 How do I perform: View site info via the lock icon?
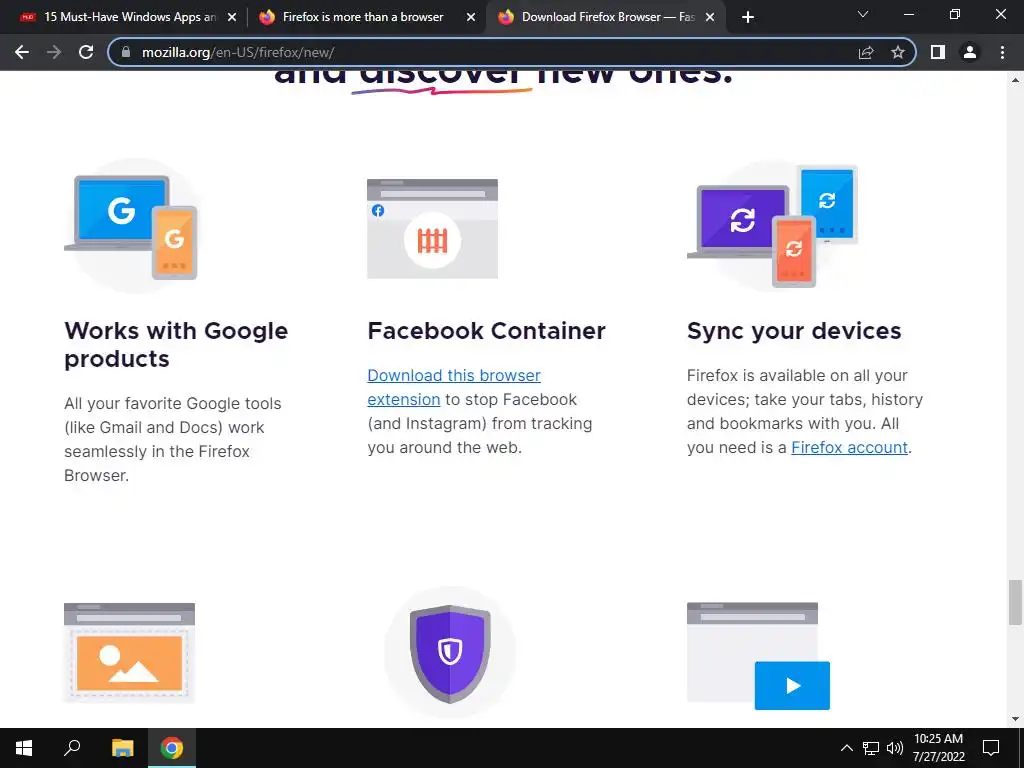coord(126,52)
